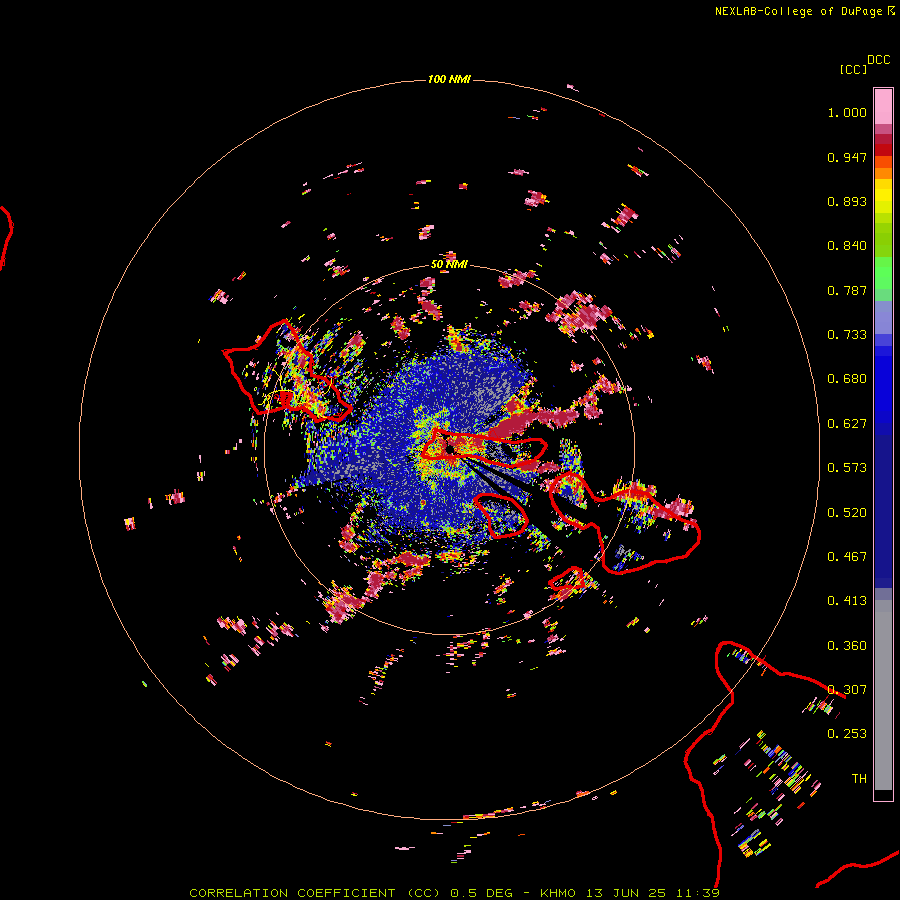Click the NEXLAB-College of DuPage credit text
The height and width of the screenshot is (900, 900).
[798, 11]
